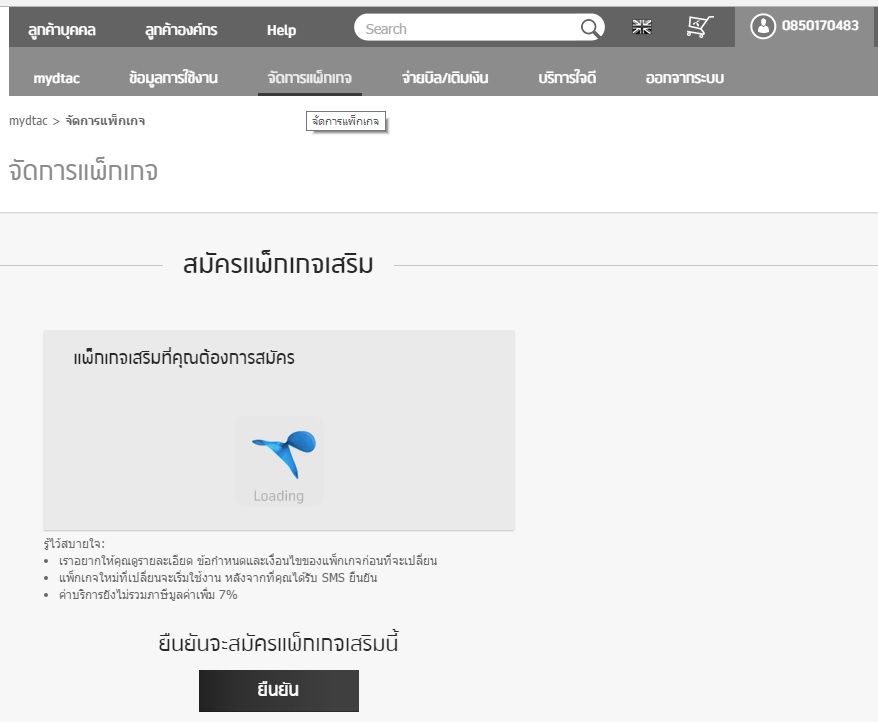Image resolution: width=878 pixels, height=722 pixels.
Task: Click the bullet about SMS ยืนยัน
Action: [218, 577]
